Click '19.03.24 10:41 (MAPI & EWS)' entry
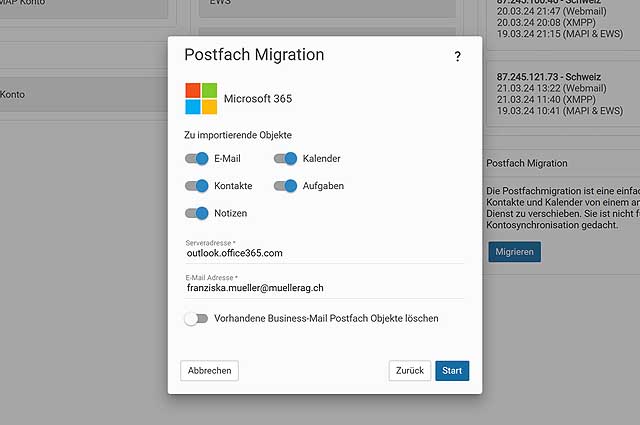640x425 pixels. 560,111
